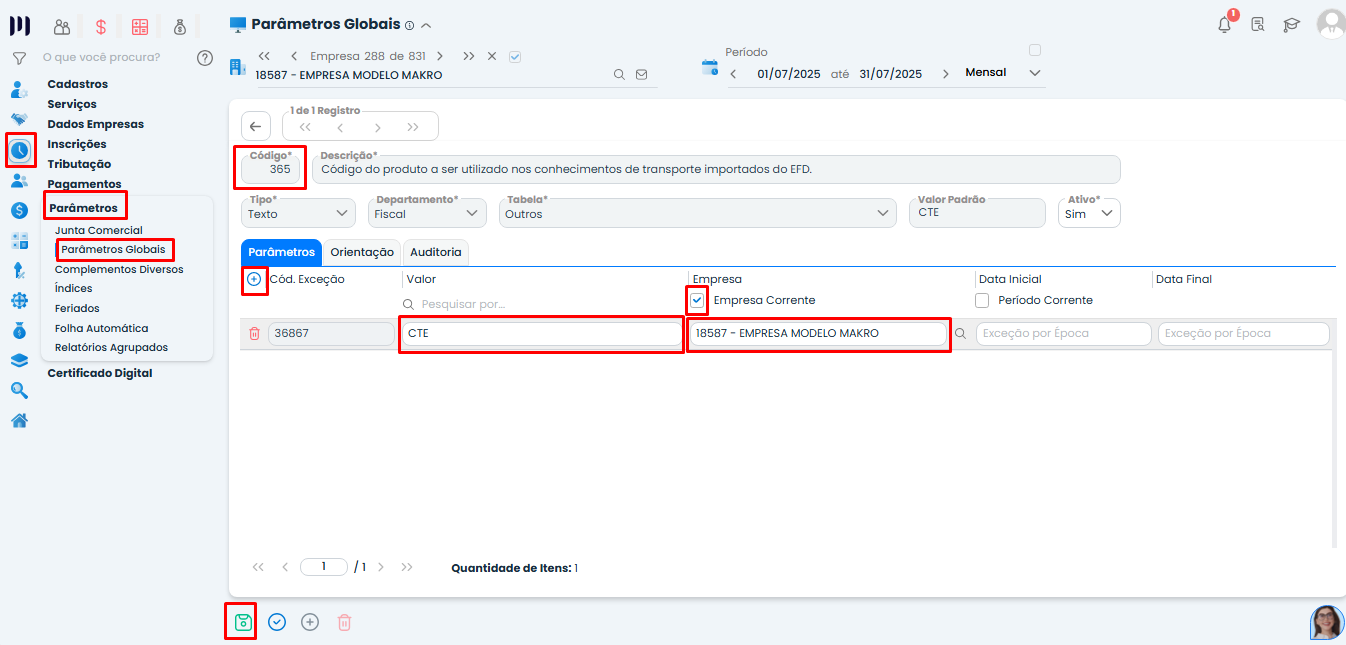Clear company selection with X button
This screenshot has width=1346, height=645.
[492, 57]
